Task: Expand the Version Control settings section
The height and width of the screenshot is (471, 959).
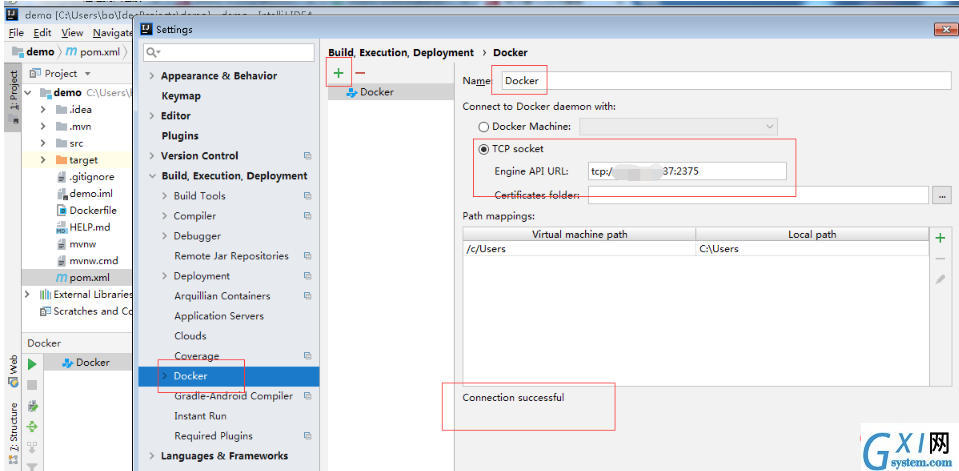Action: pos(152,156)
